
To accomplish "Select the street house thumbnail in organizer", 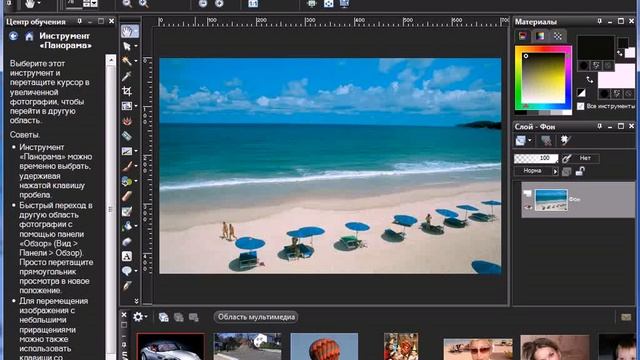I will [x=247, y=347].
